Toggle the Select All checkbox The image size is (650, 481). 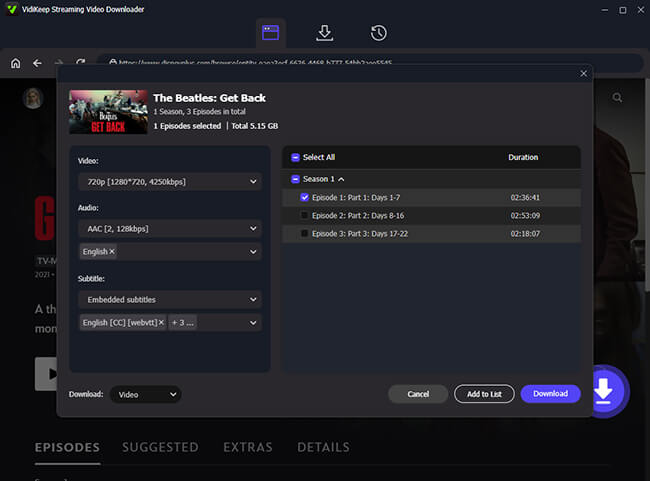295,158
